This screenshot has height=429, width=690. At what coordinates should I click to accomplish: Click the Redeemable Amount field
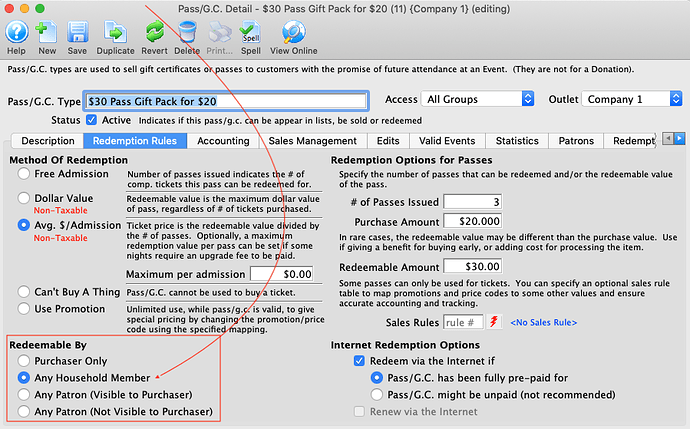472,266
